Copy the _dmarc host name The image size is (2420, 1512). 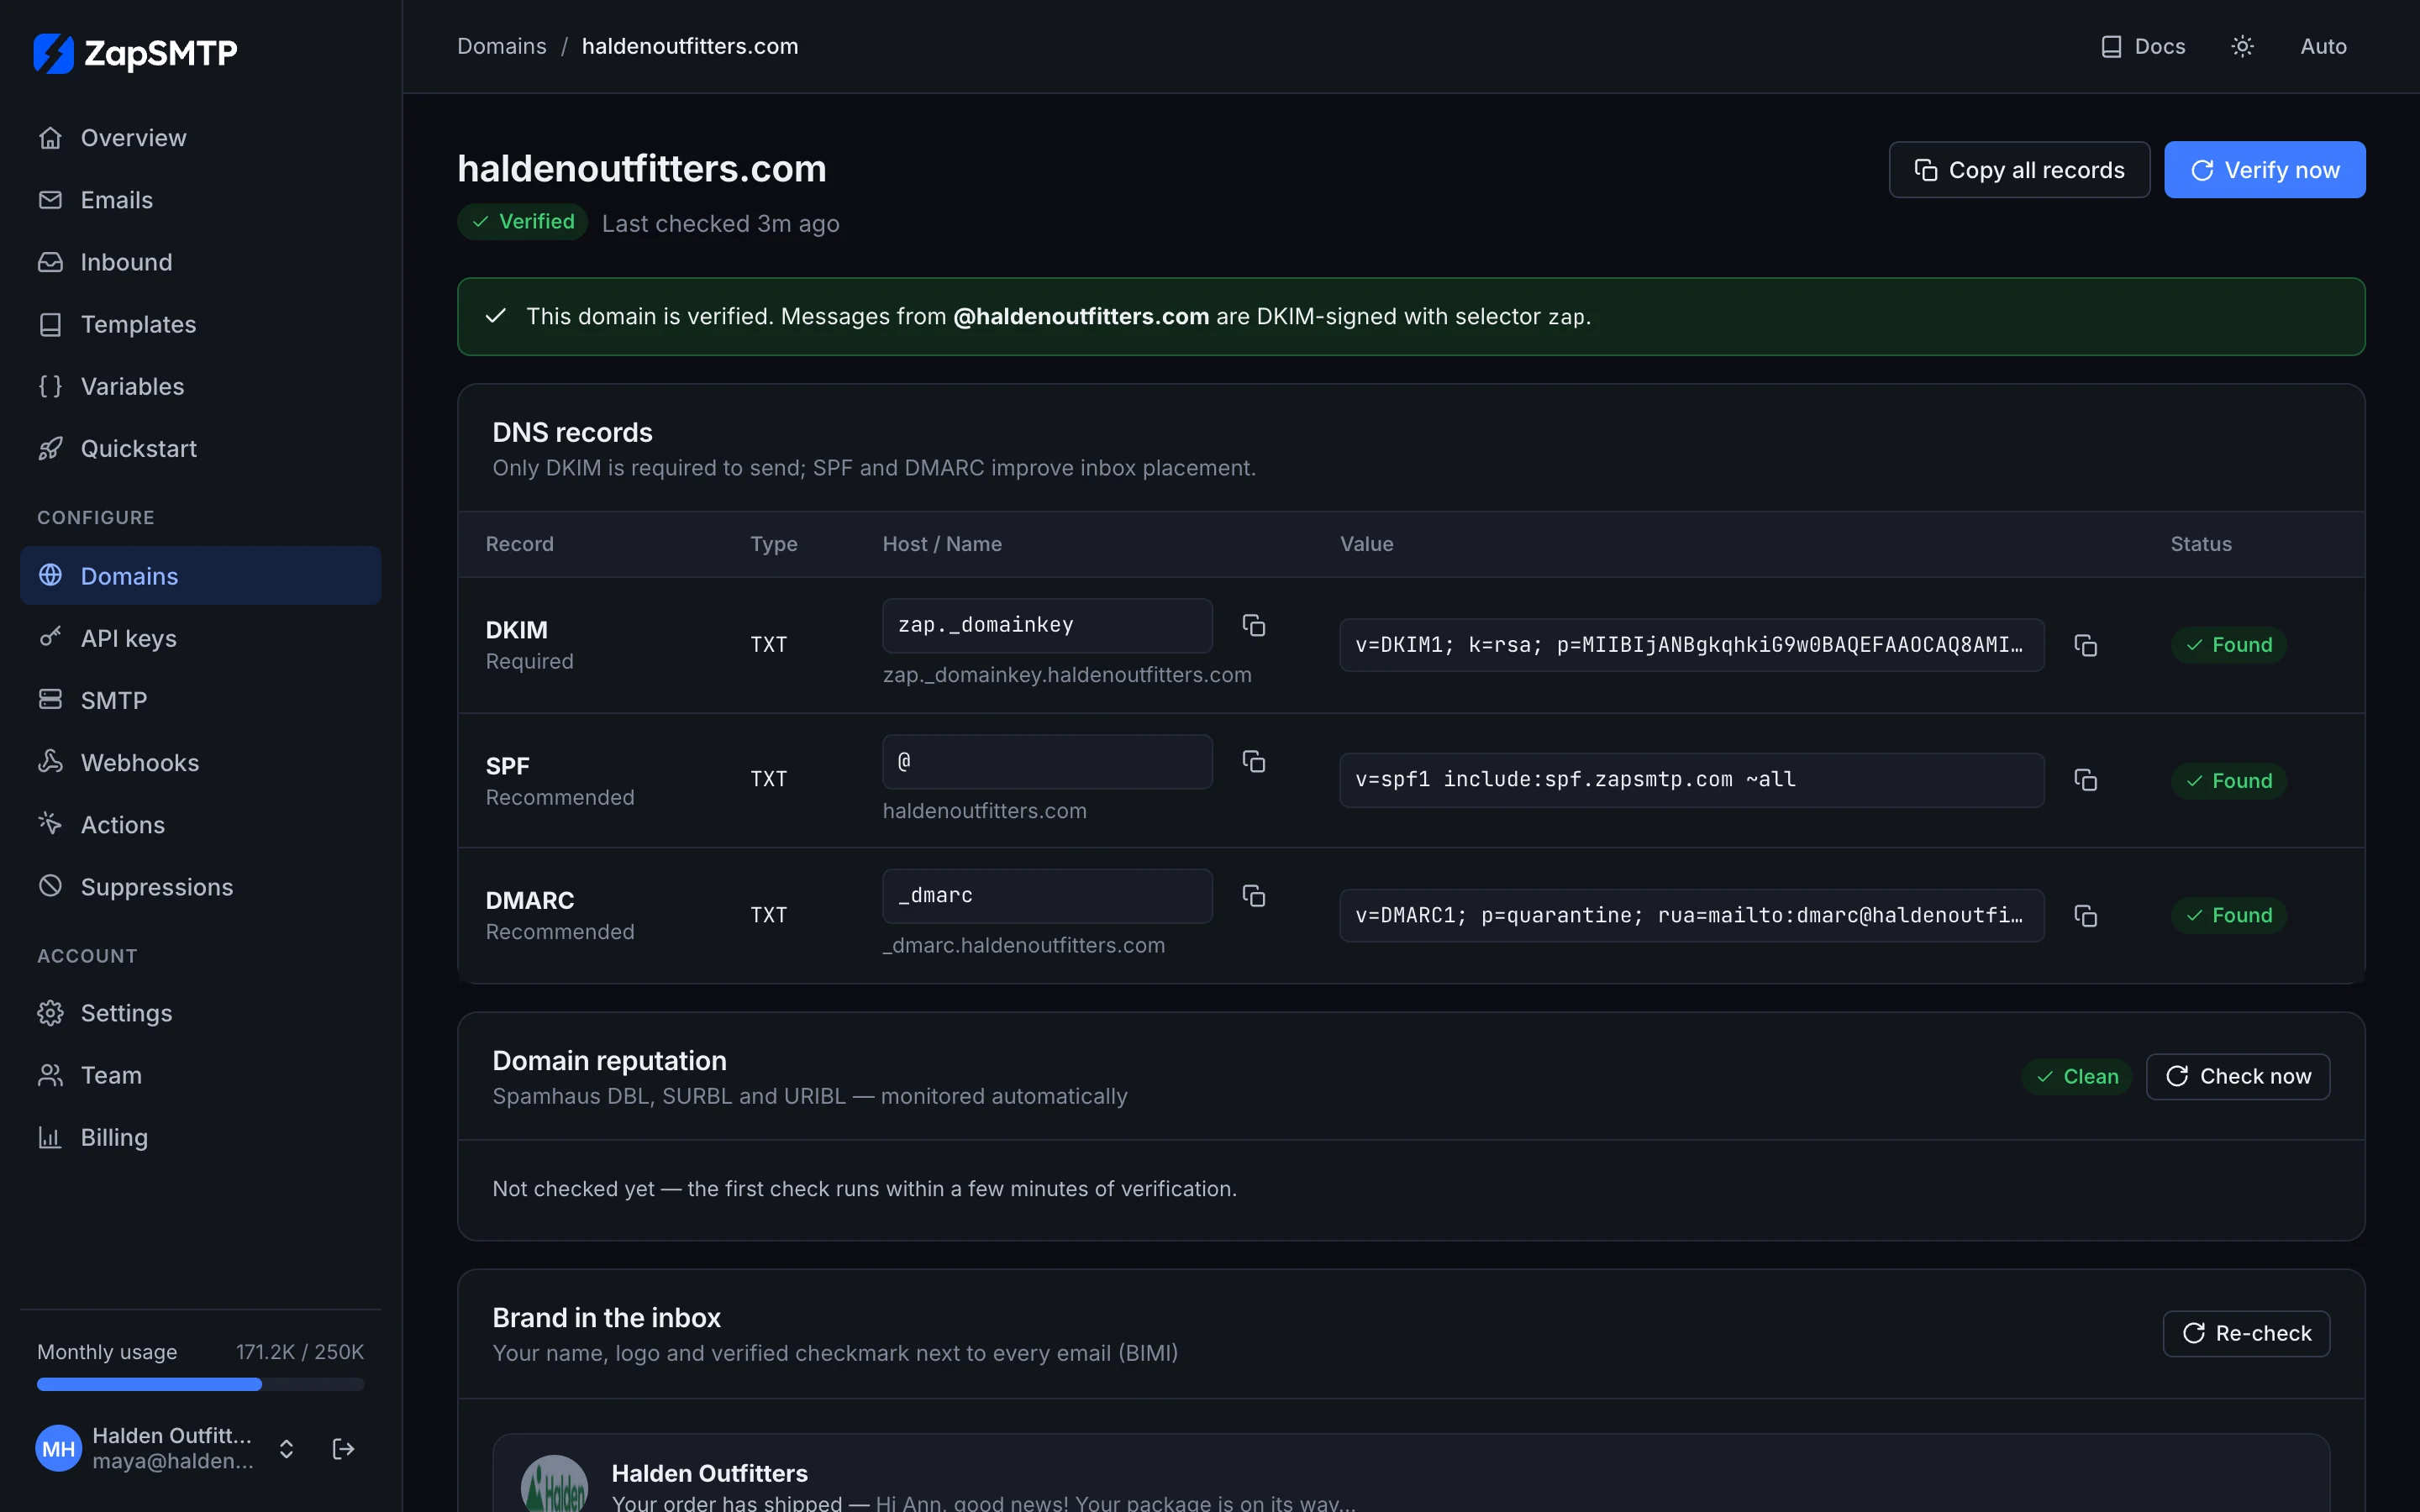point(1253,896)
